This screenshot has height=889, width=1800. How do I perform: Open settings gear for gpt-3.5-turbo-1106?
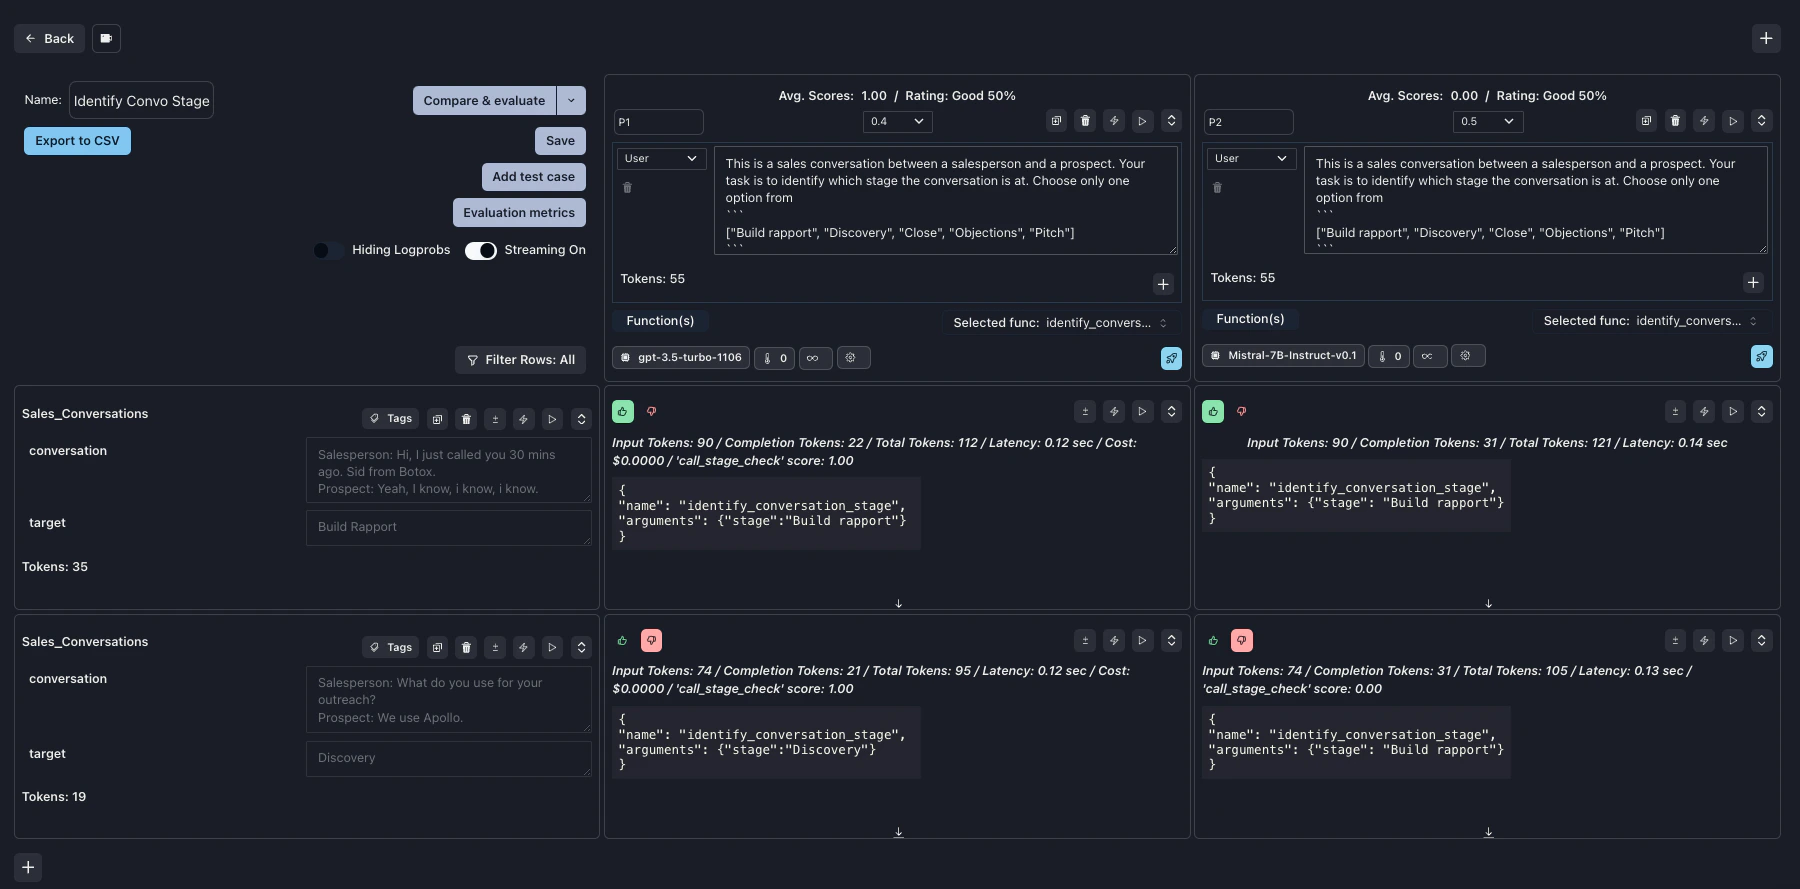coord(852,358)
